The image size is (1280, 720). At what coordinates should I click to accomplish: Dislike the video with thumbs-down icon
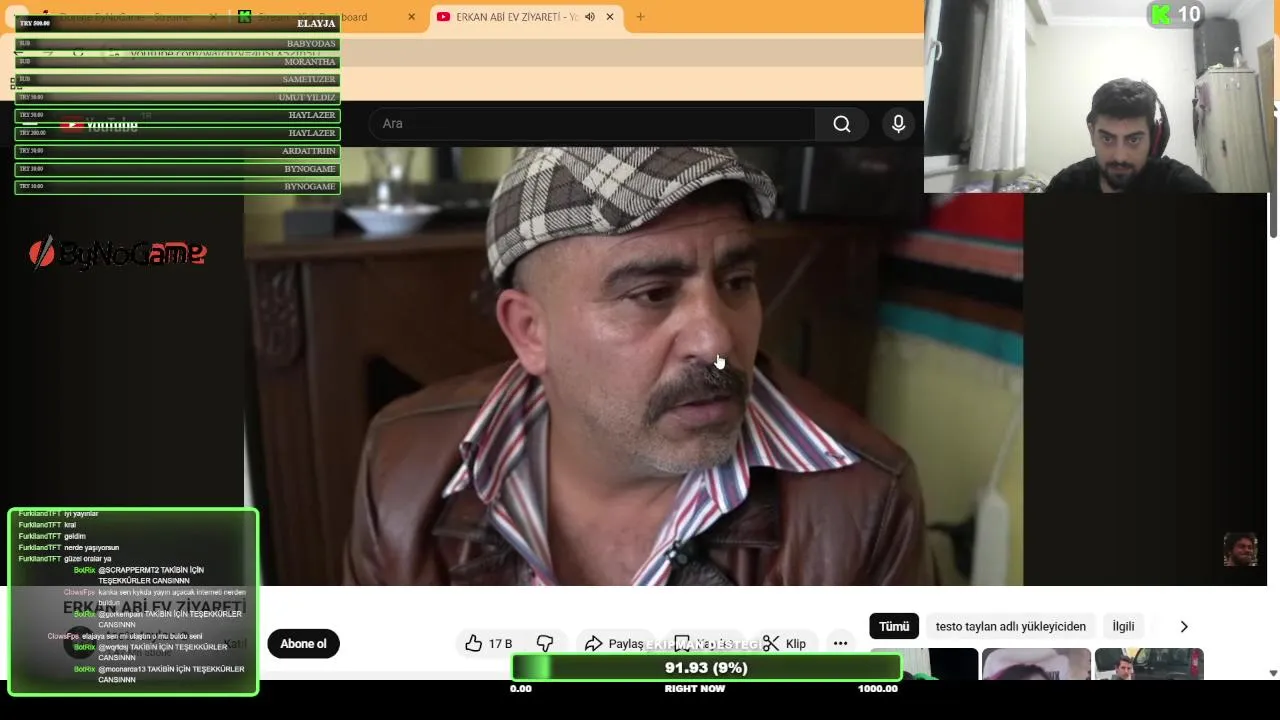pos(545,644)
